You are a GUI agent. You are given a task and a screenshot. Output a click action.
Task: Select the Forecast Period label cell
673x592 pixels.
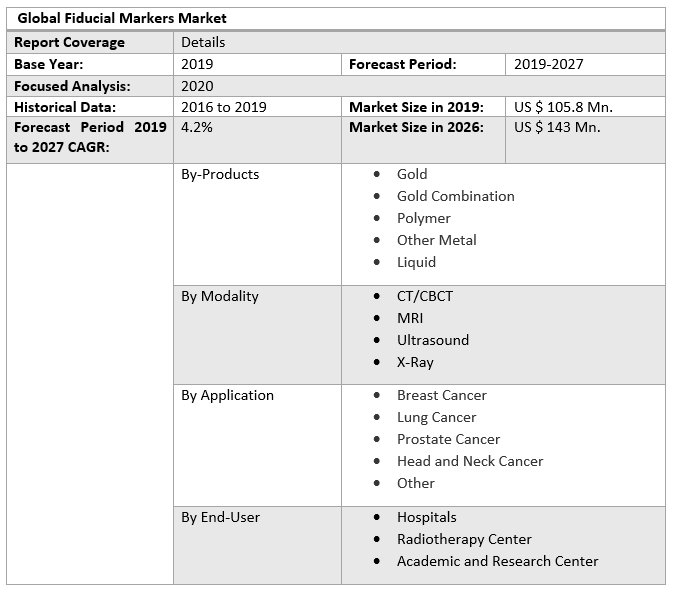click(403, 64)
